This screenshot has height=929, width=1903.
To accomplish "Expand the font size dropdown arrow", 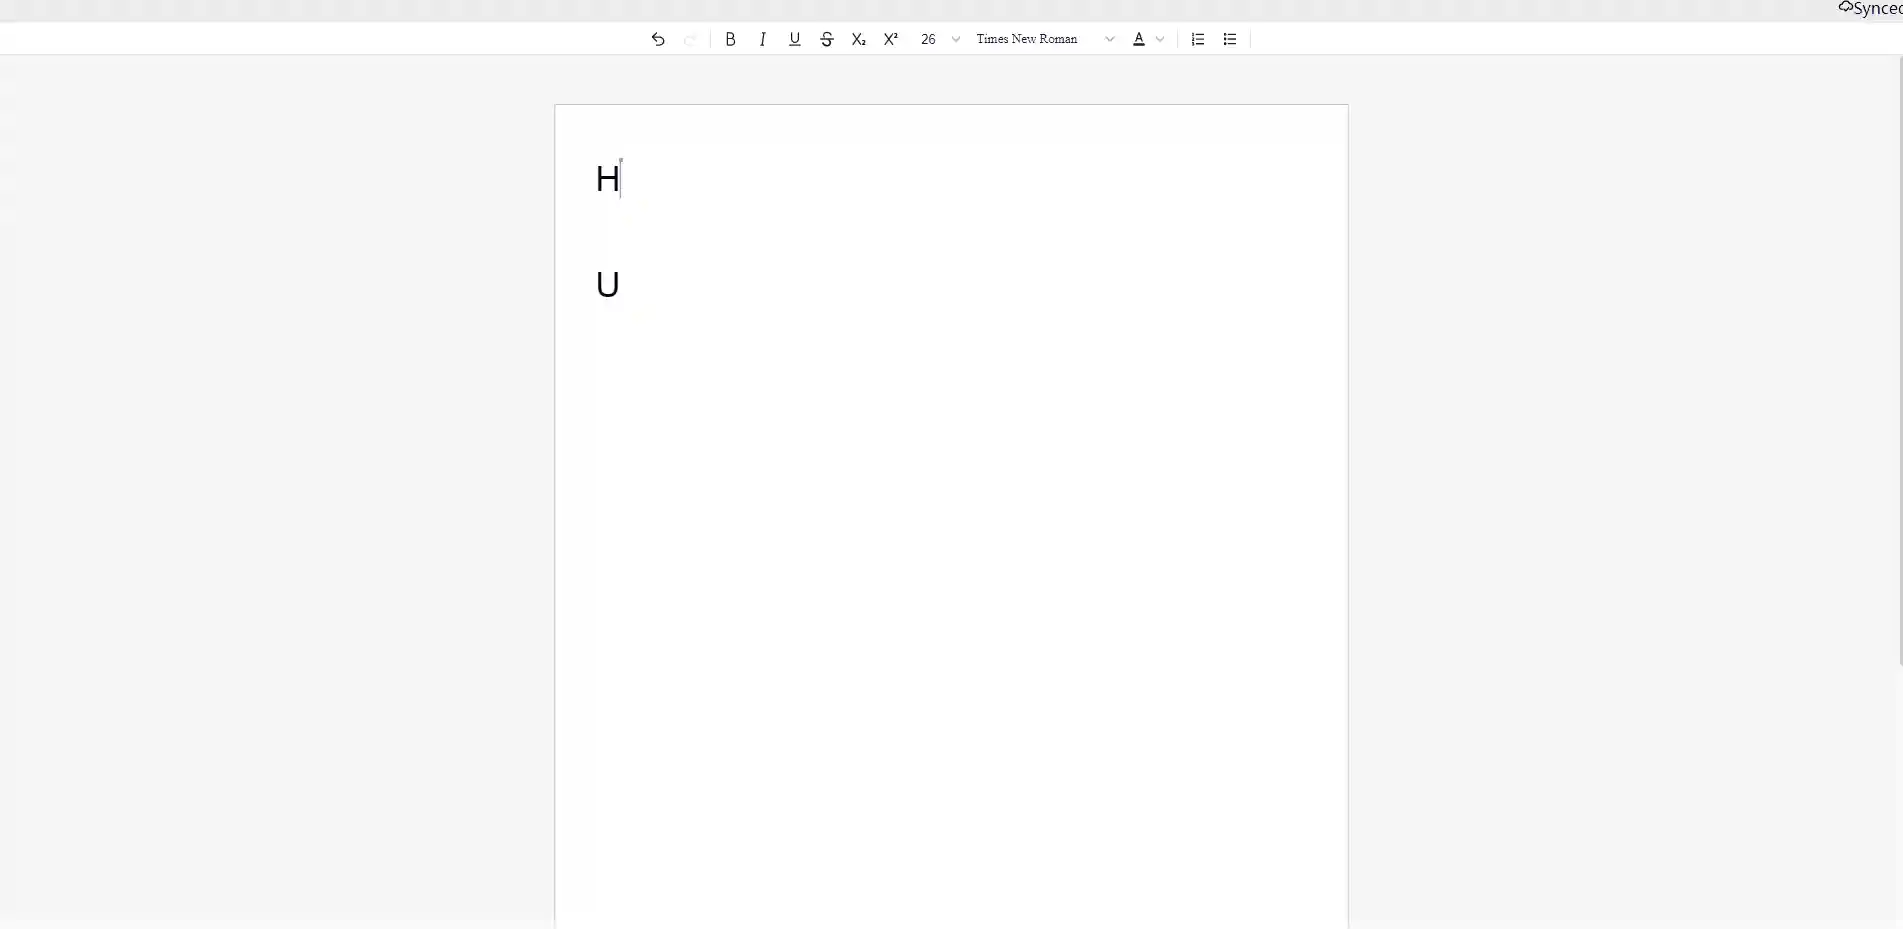I will point(956,39).
